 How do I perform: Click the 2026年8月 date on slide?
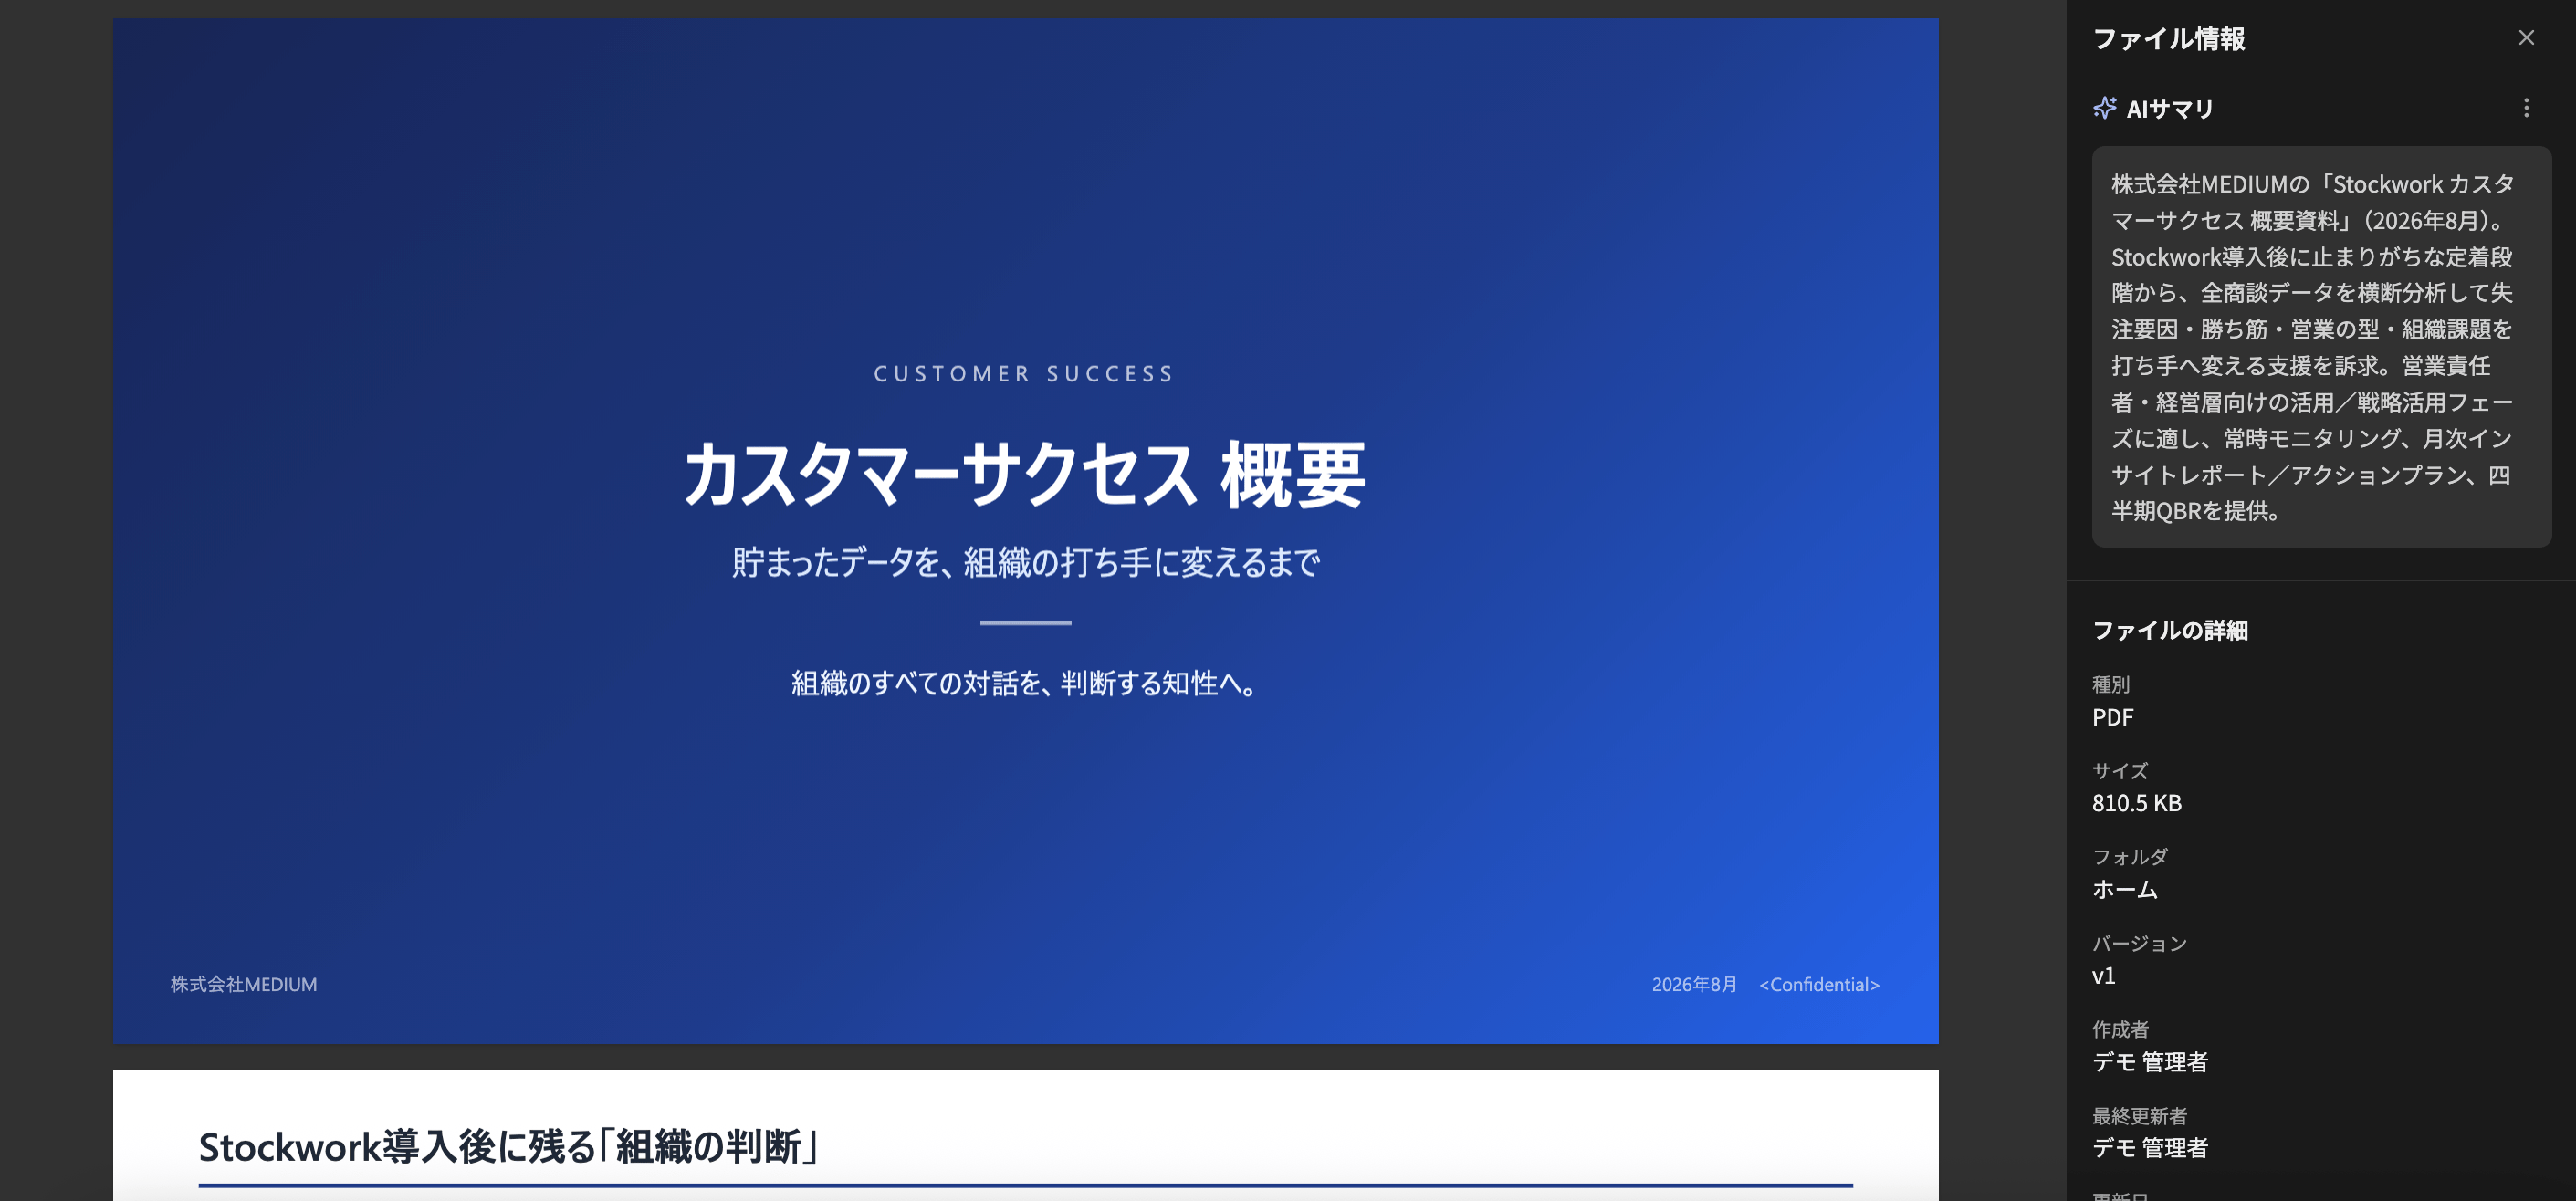click(x=1694, y=984)
